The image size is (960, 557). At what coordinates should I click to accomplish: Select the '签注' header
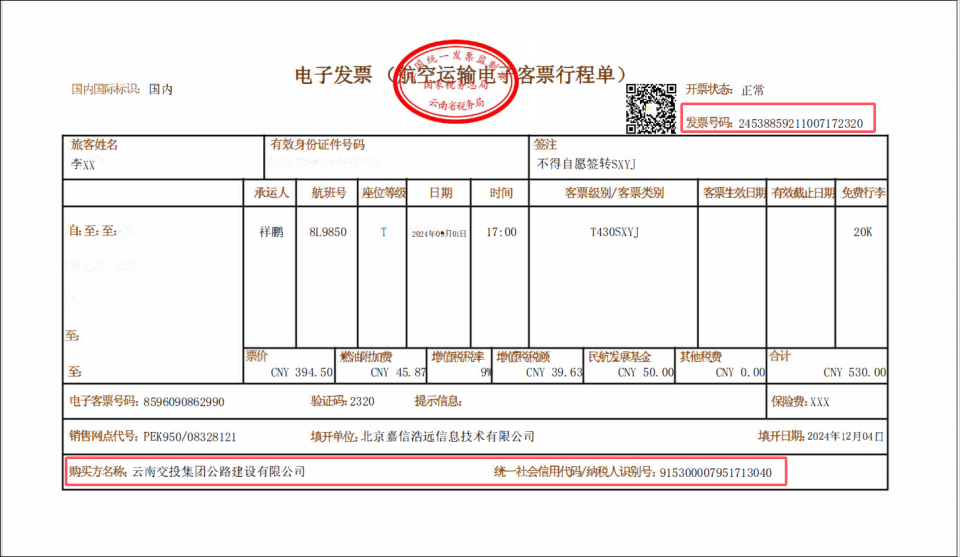pyautogui.click(x=545, y=144)
